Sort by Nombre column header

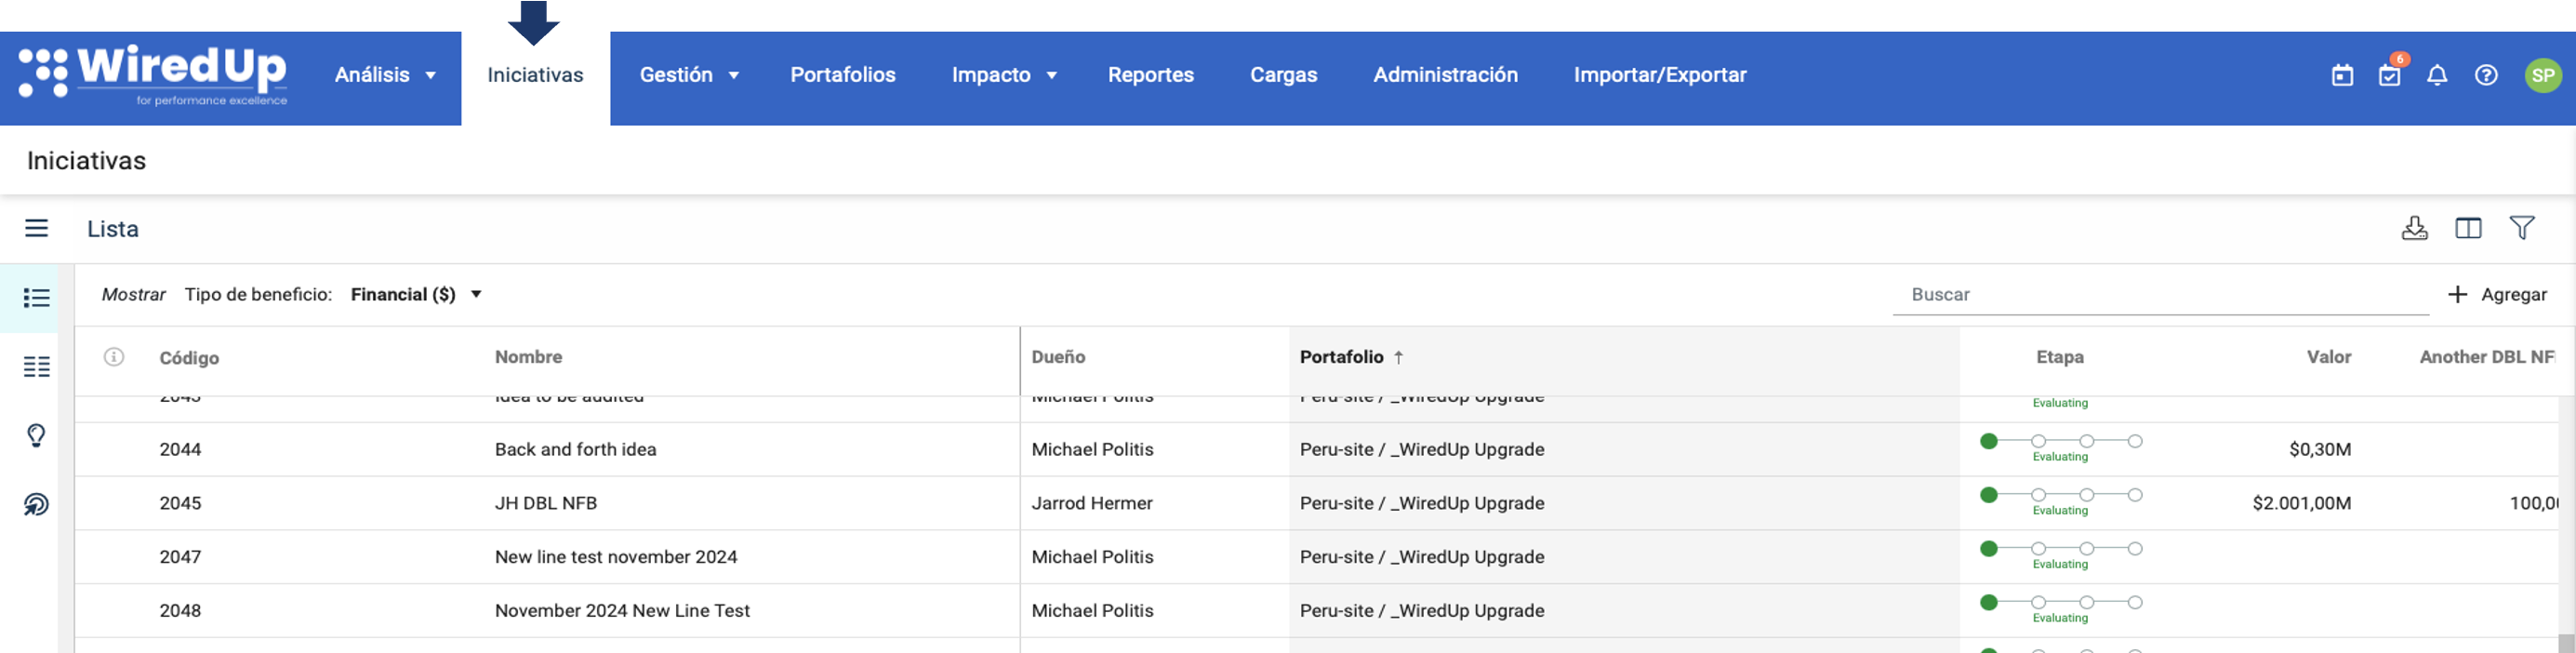tap(528, 357)
